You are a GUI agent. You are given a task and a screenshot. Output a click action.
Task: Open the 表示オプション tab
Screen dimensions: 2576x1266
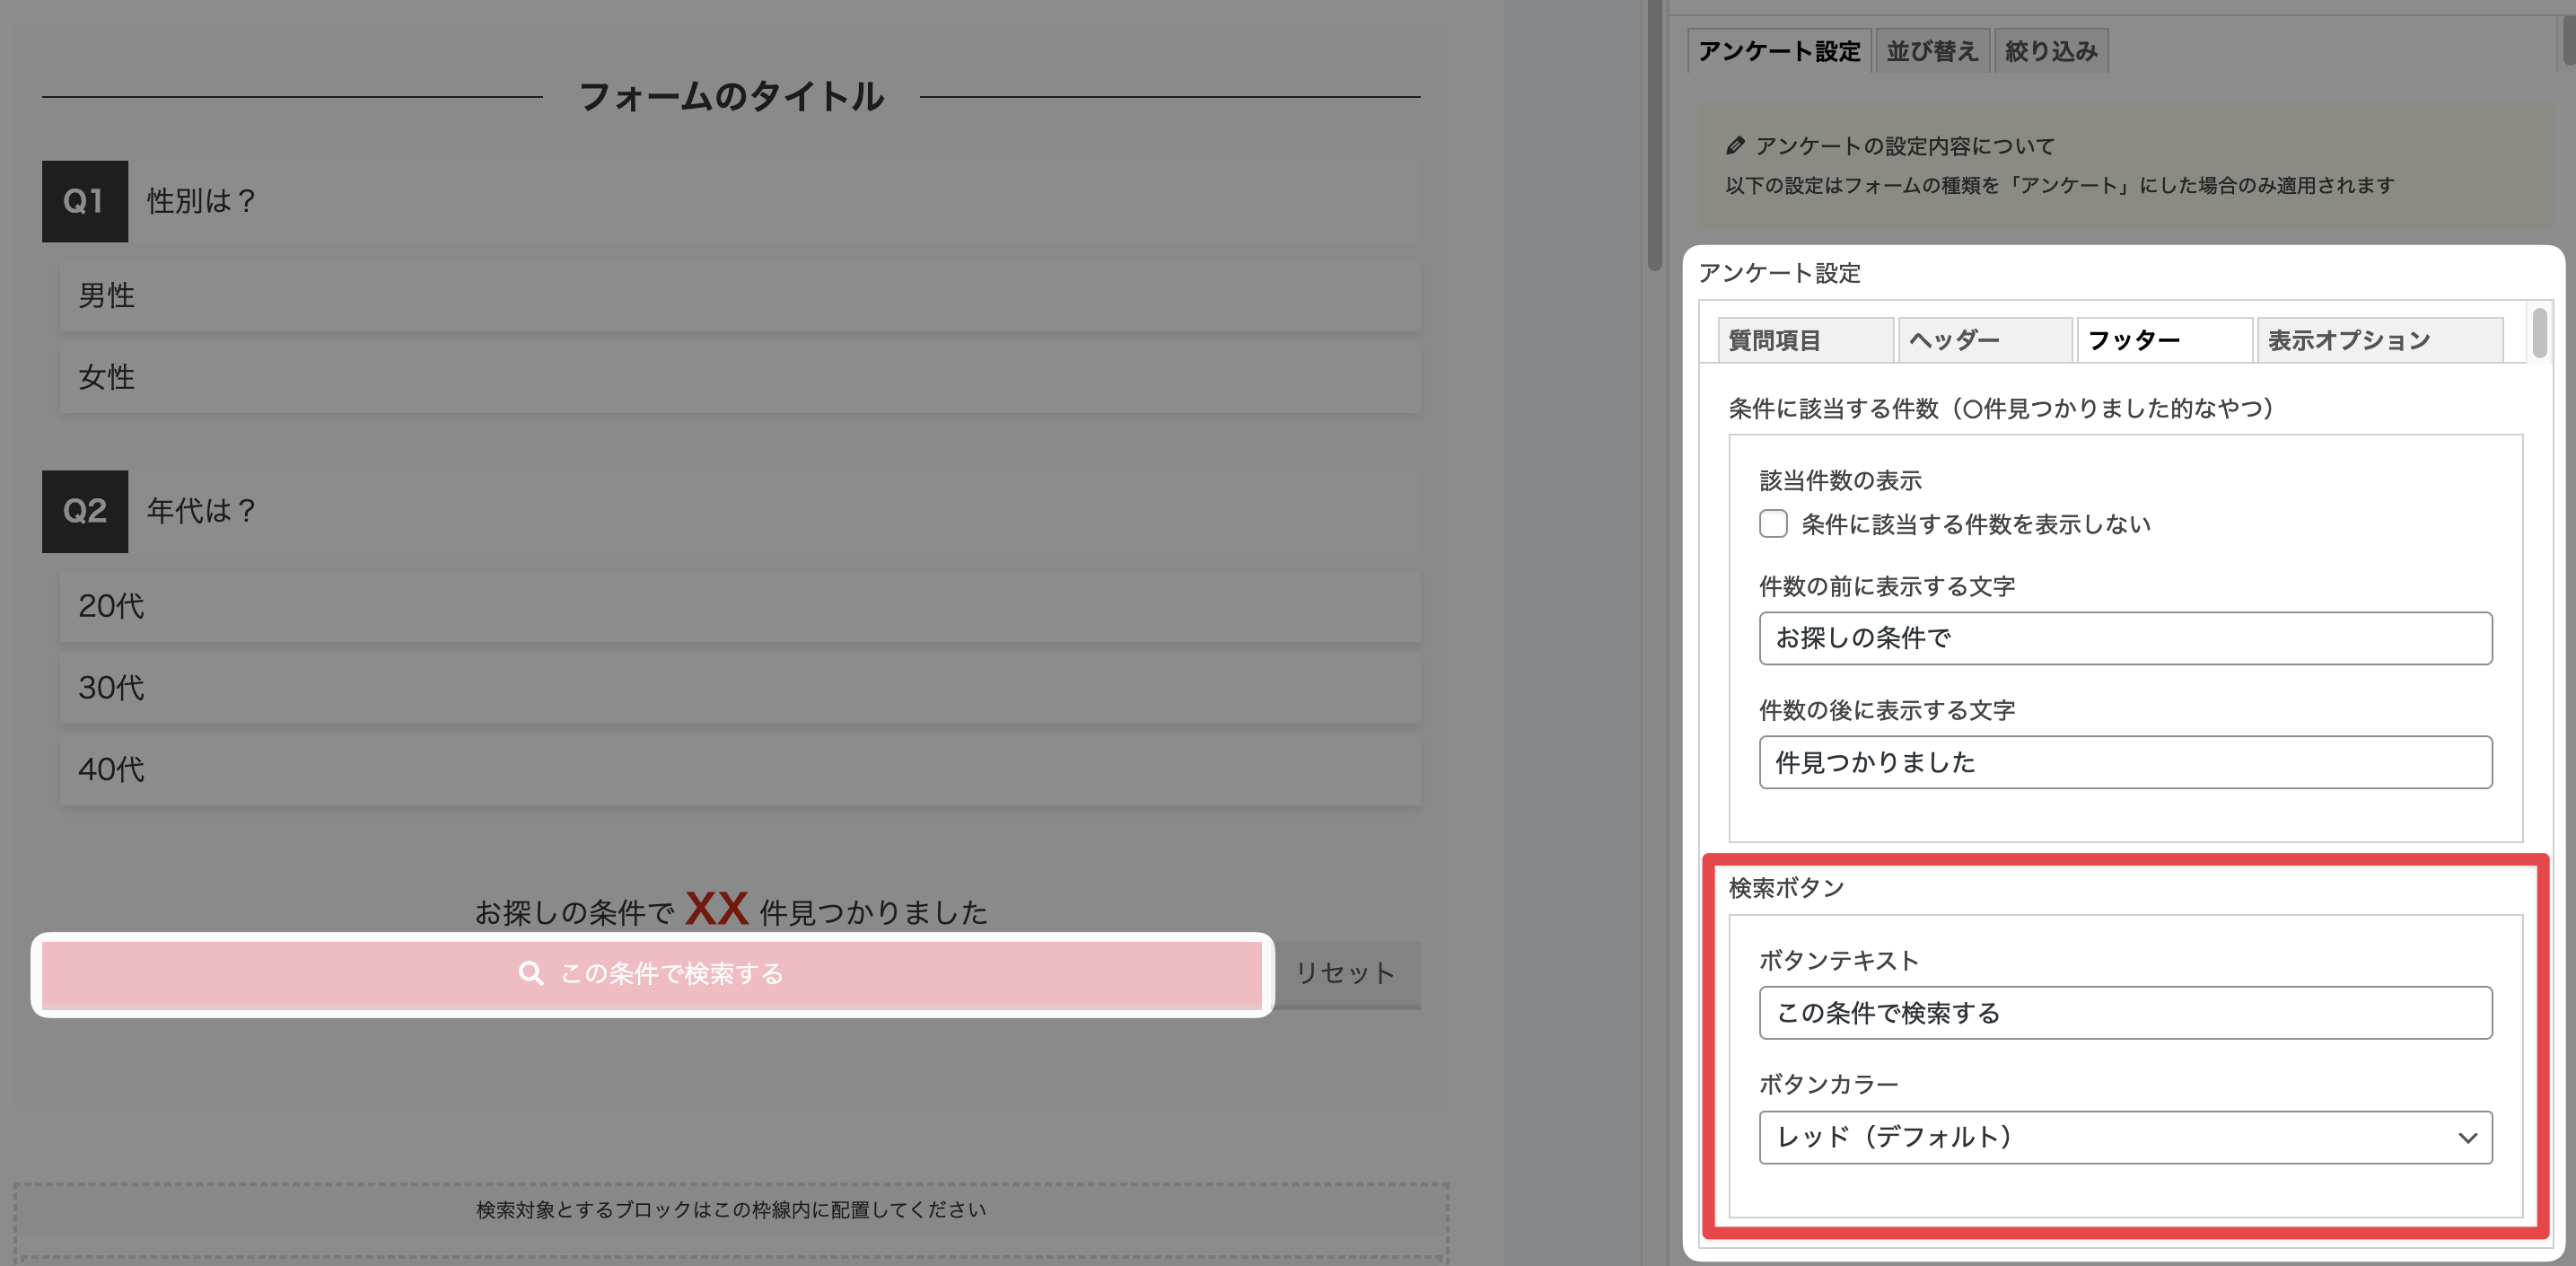[x=2379, y=340]
